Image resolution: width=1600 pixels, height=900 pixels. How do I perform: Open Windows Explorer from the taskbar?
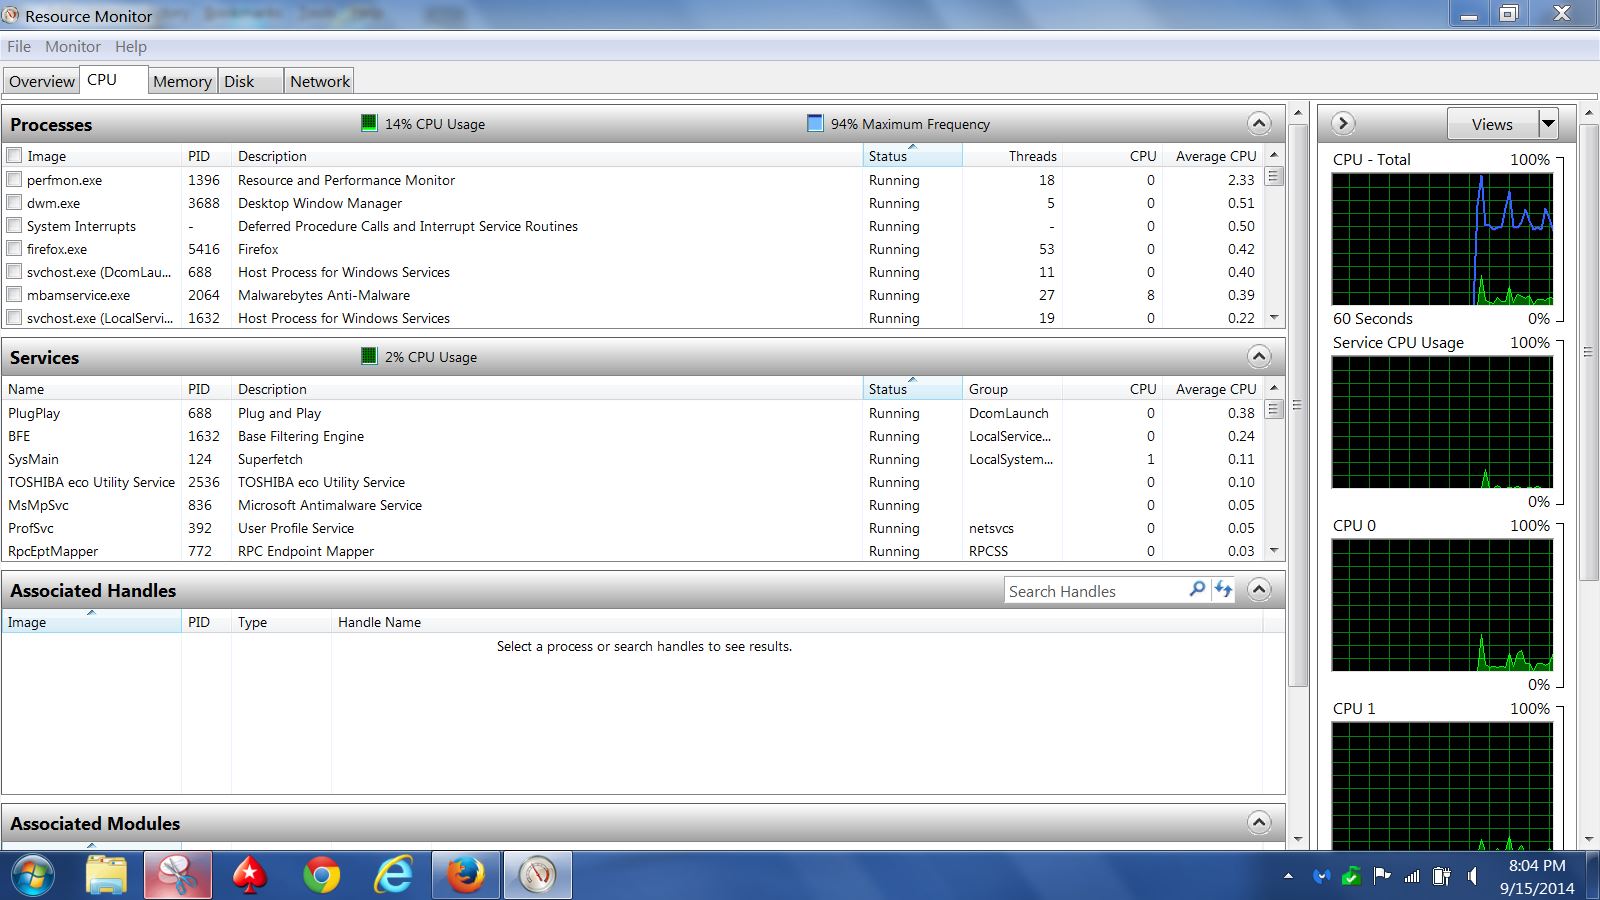106,876
